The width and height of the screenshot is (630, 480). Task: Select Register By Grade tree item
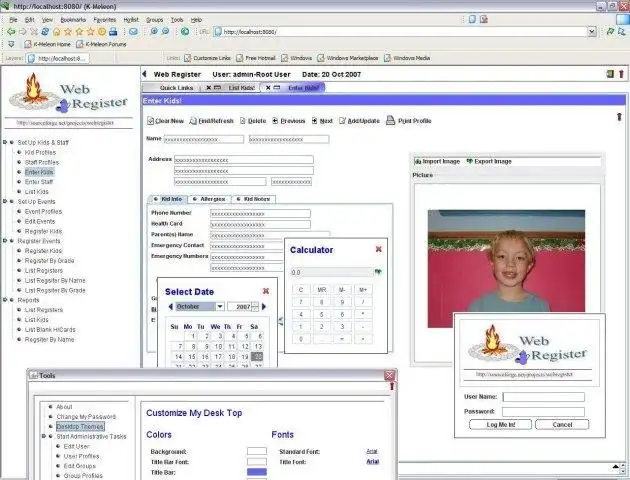point(49,260)
